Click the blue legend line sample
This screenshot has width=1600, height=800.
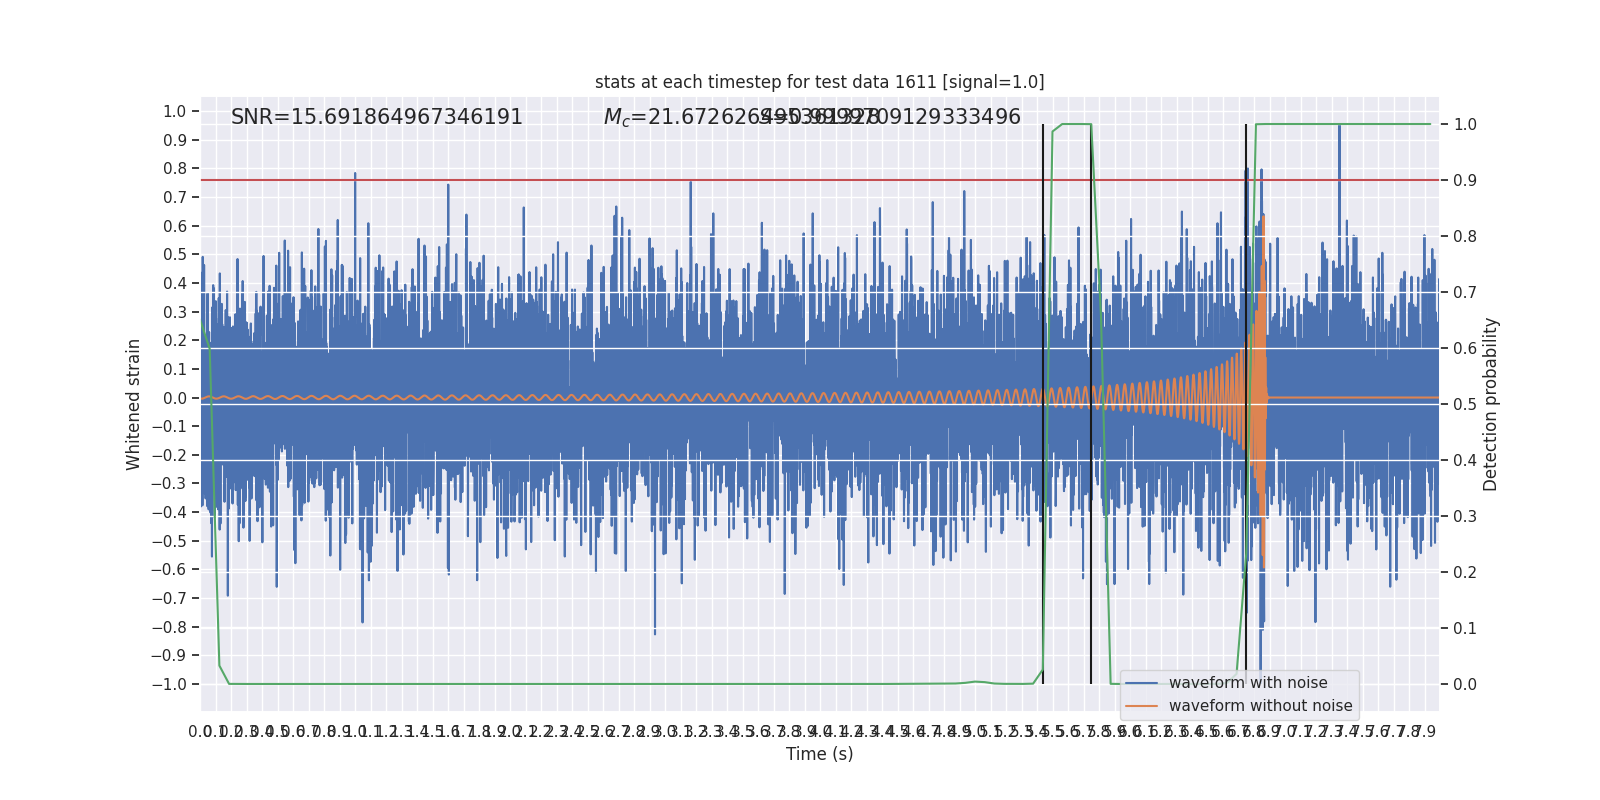click(1142, 683)
